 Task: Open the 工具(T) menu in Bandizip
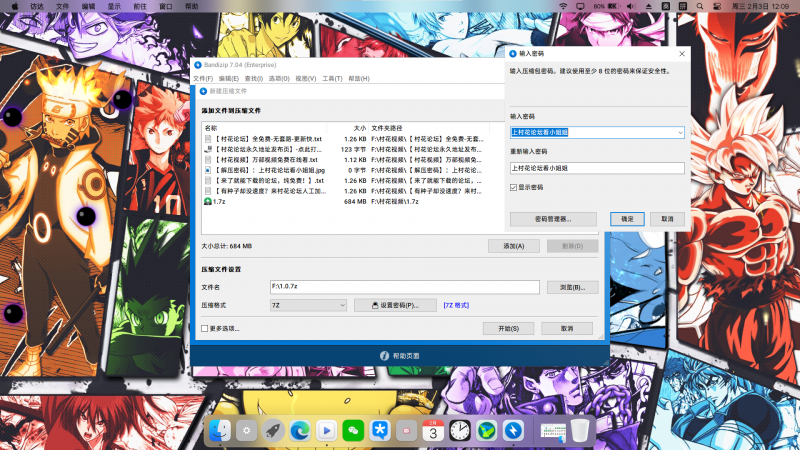point(332,78)
